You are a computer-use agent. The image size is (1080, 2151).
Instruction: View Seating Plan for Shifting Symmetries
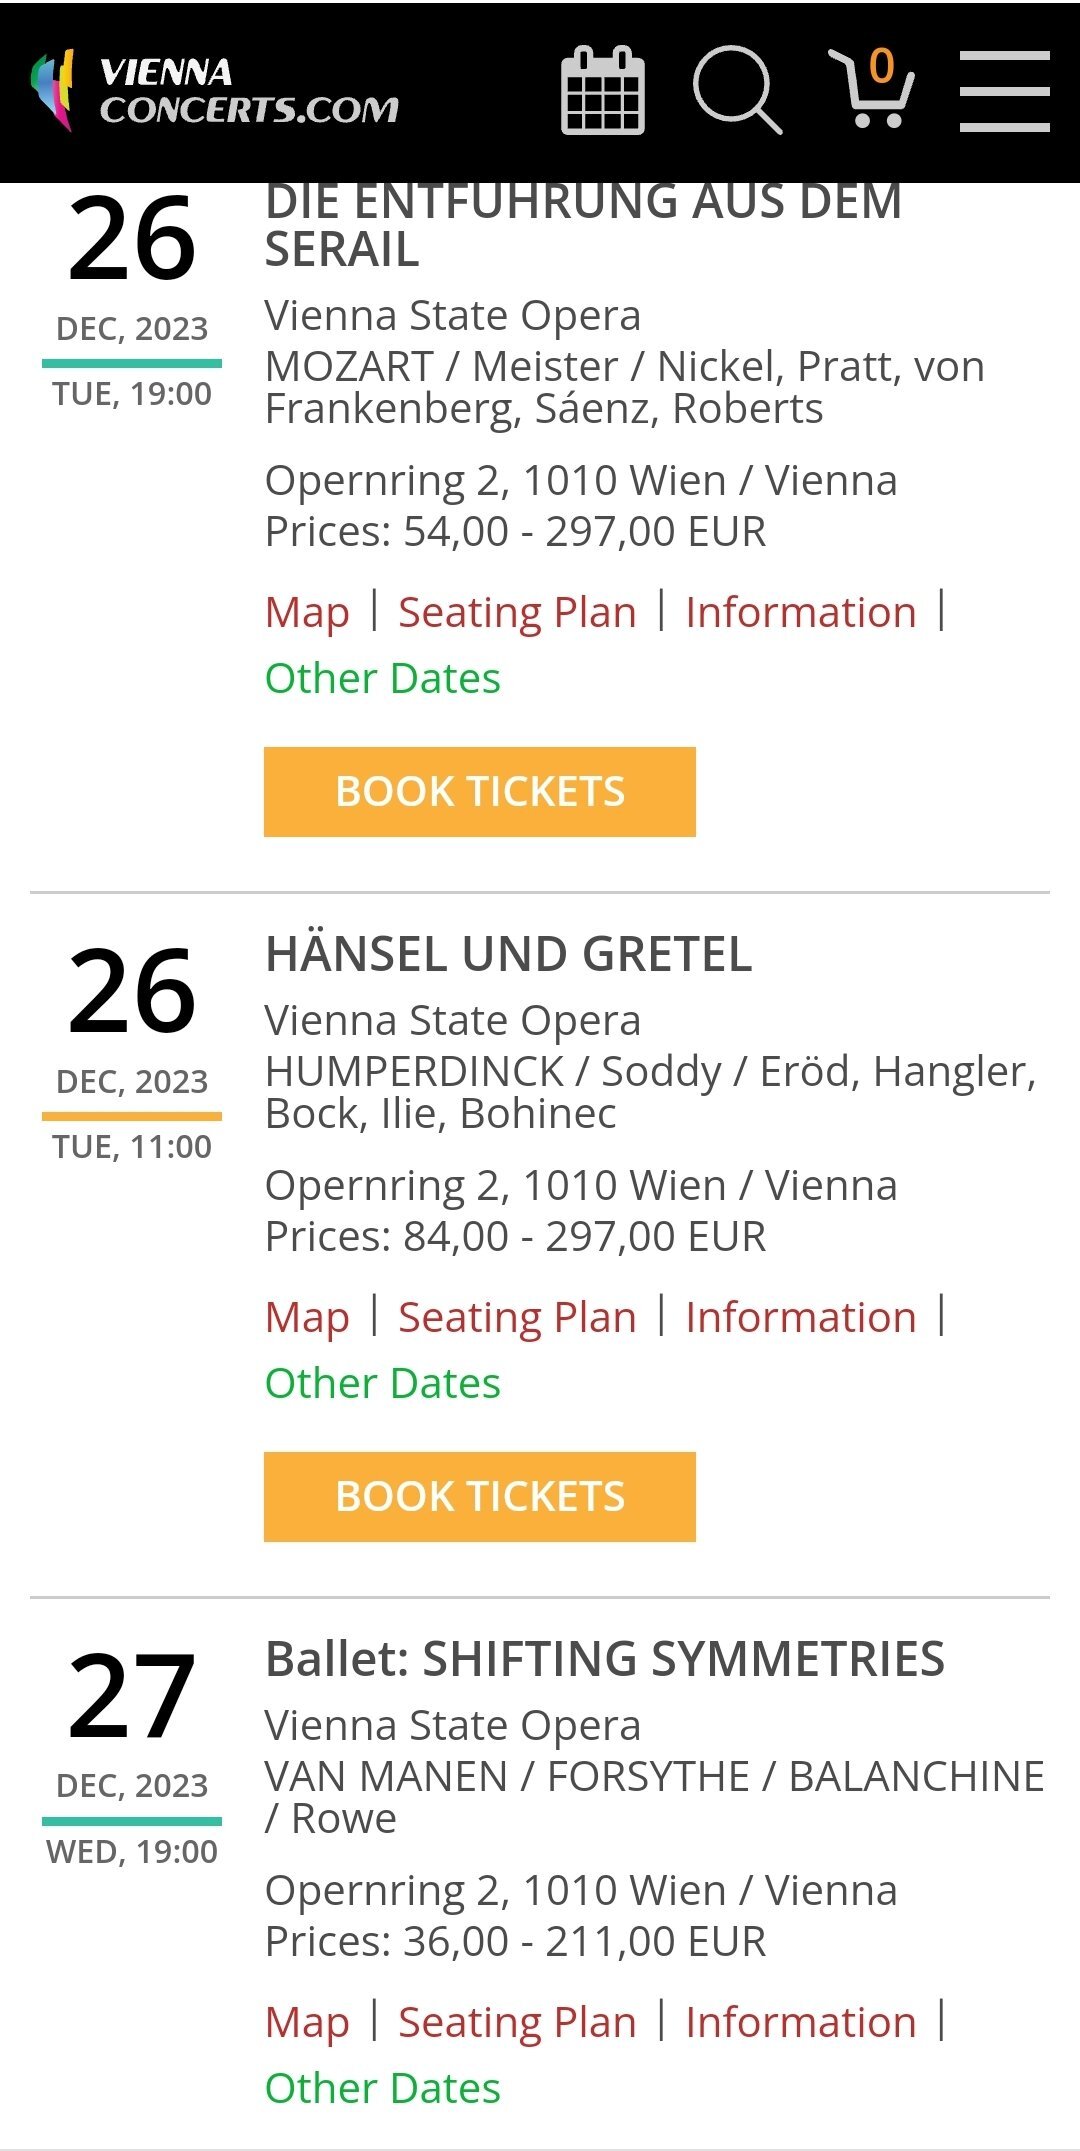point(517,2022)
